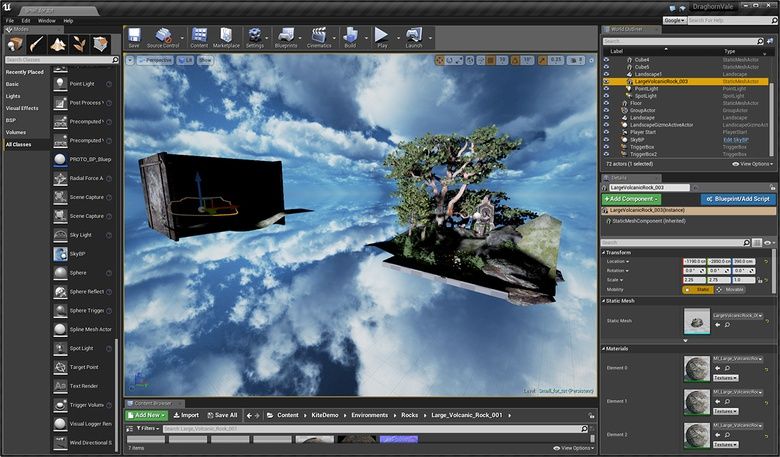Click the Build toolbar icon

[x=350, y=35]
